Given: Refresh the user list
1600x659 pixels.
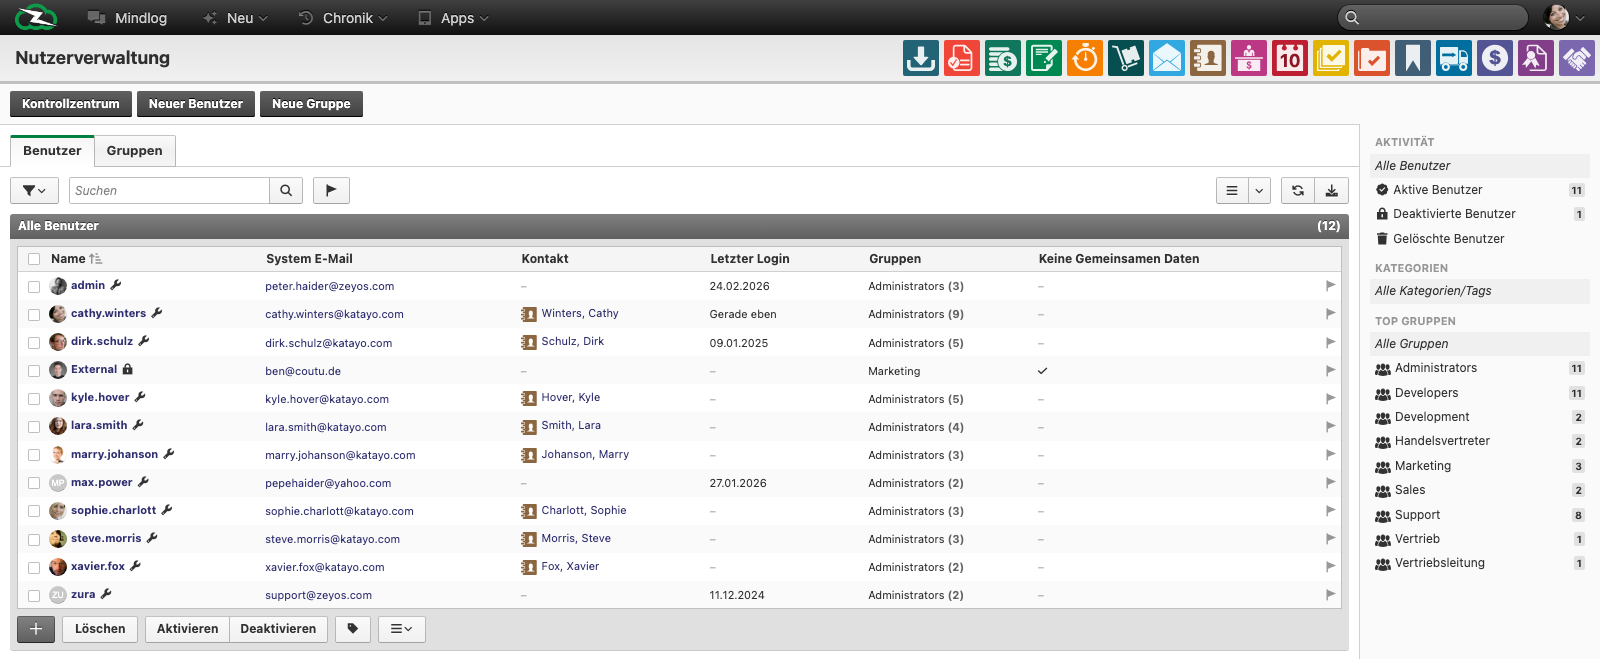Looking at the screenshot, I should tap(1298, 190).
